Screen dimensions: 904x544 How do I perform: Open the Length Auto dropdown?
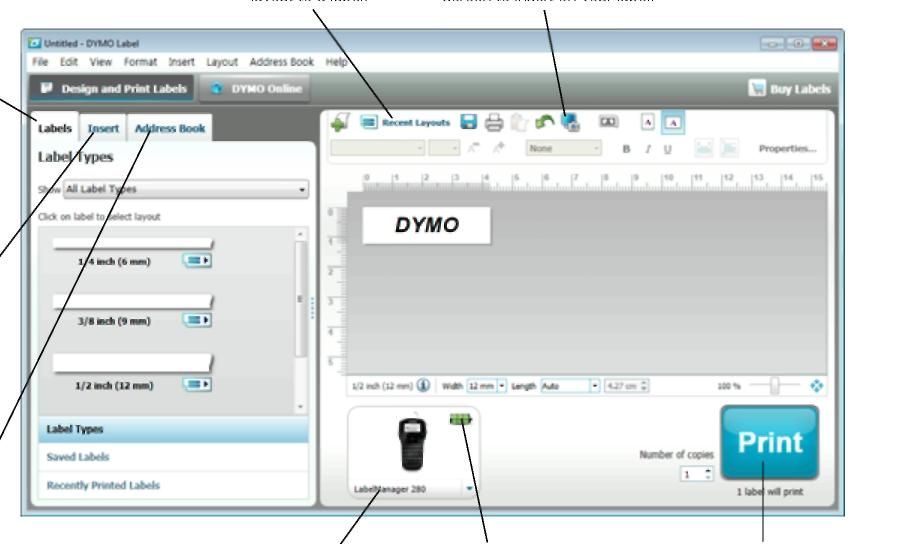[x=570, y=386]
